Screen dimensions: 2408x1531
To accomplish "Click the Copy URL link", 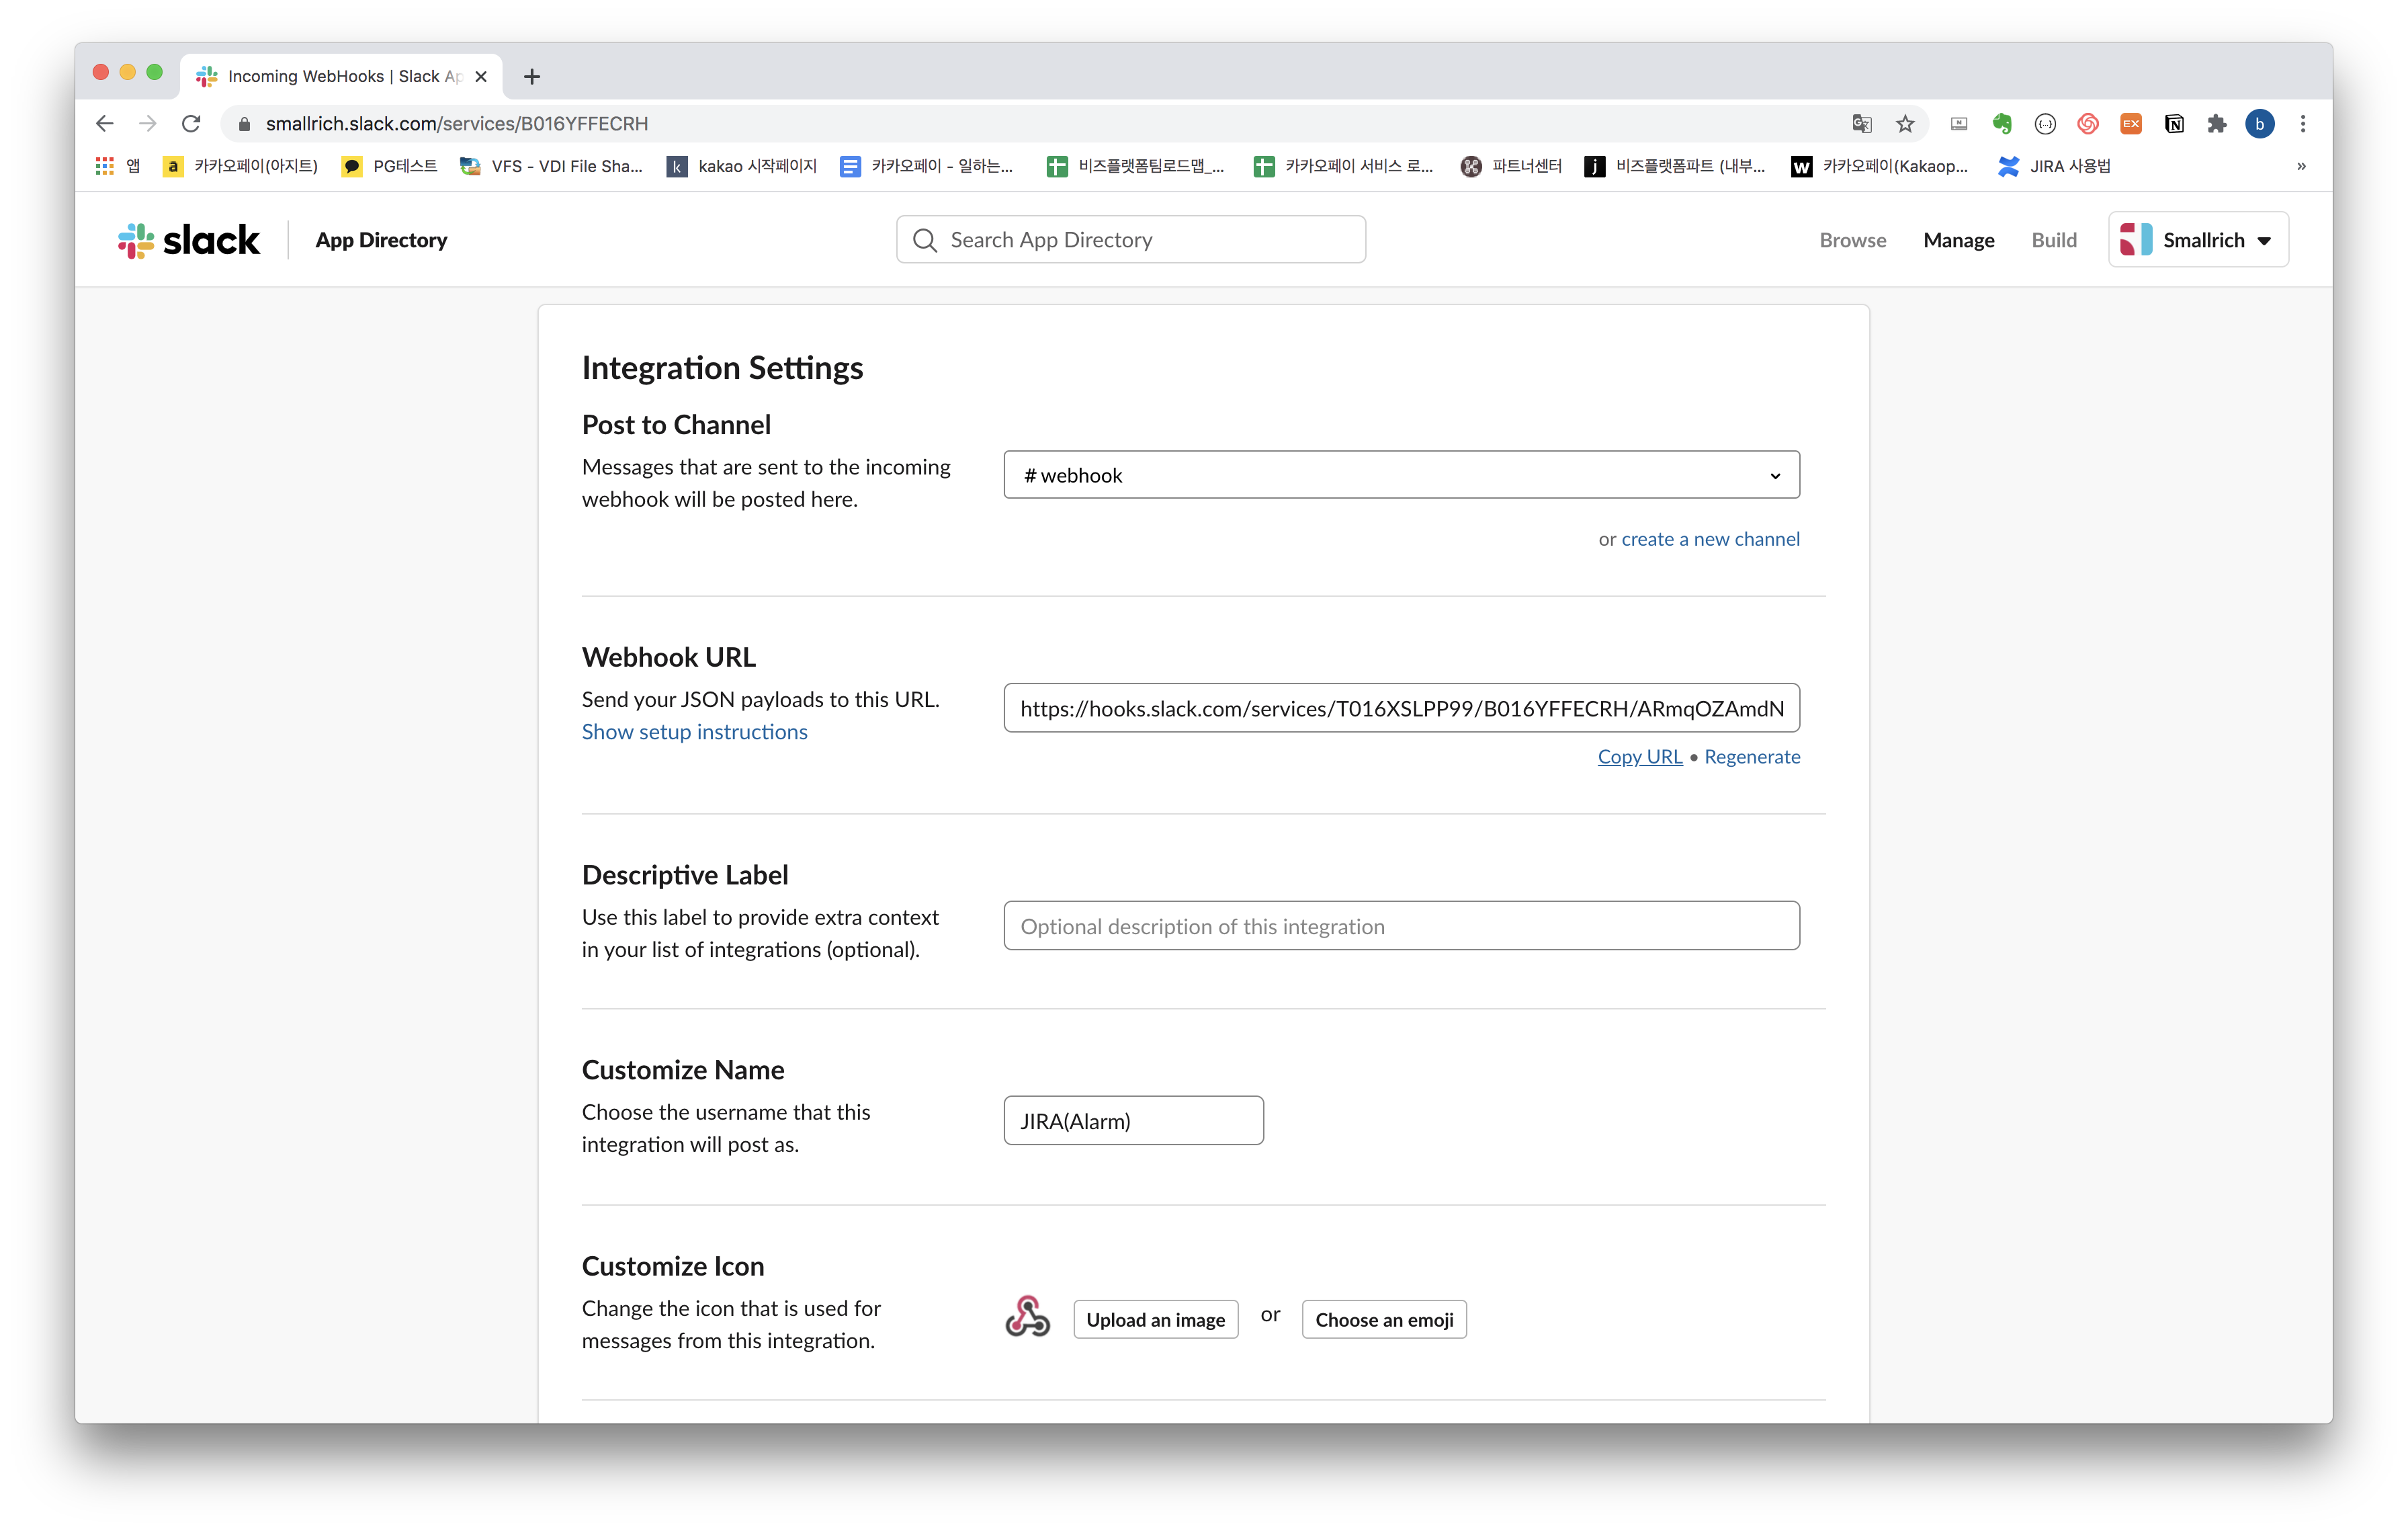I will click(x=1639, y=757).
